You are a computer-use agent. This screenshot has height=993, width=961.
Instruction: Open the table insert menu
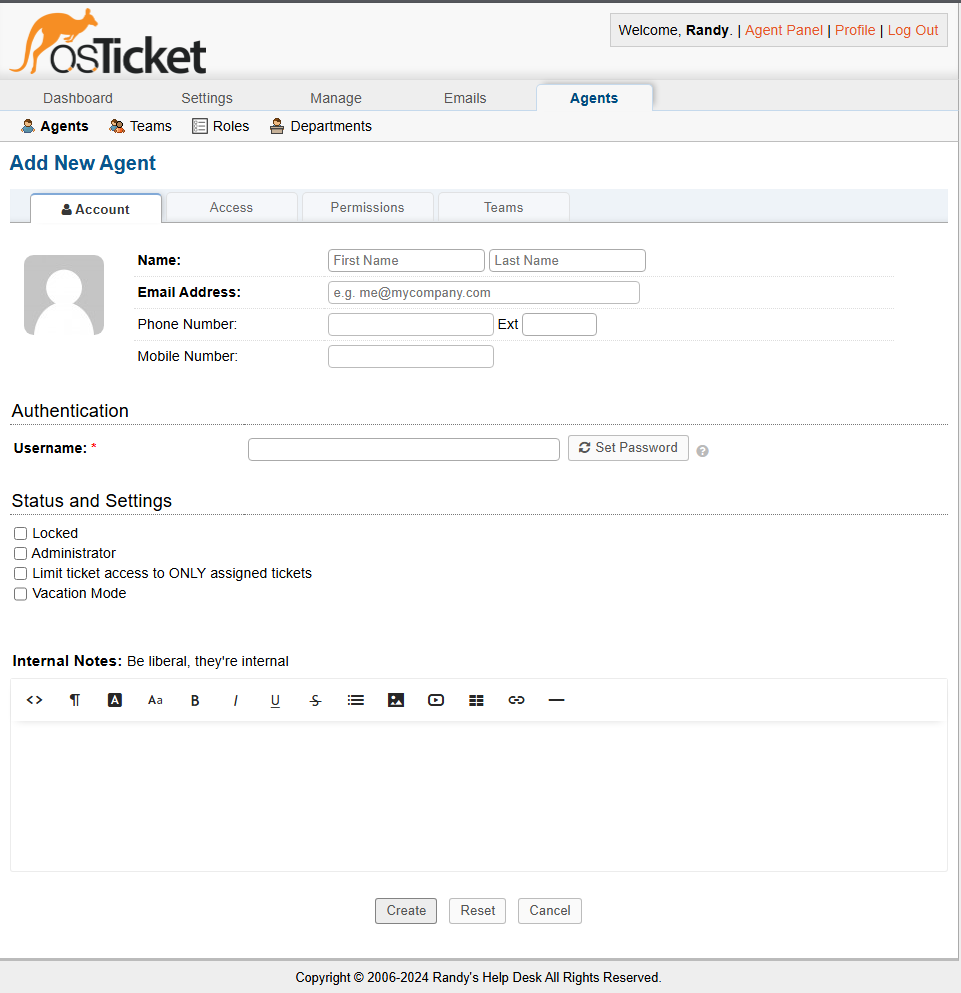(x=476, y=700)
